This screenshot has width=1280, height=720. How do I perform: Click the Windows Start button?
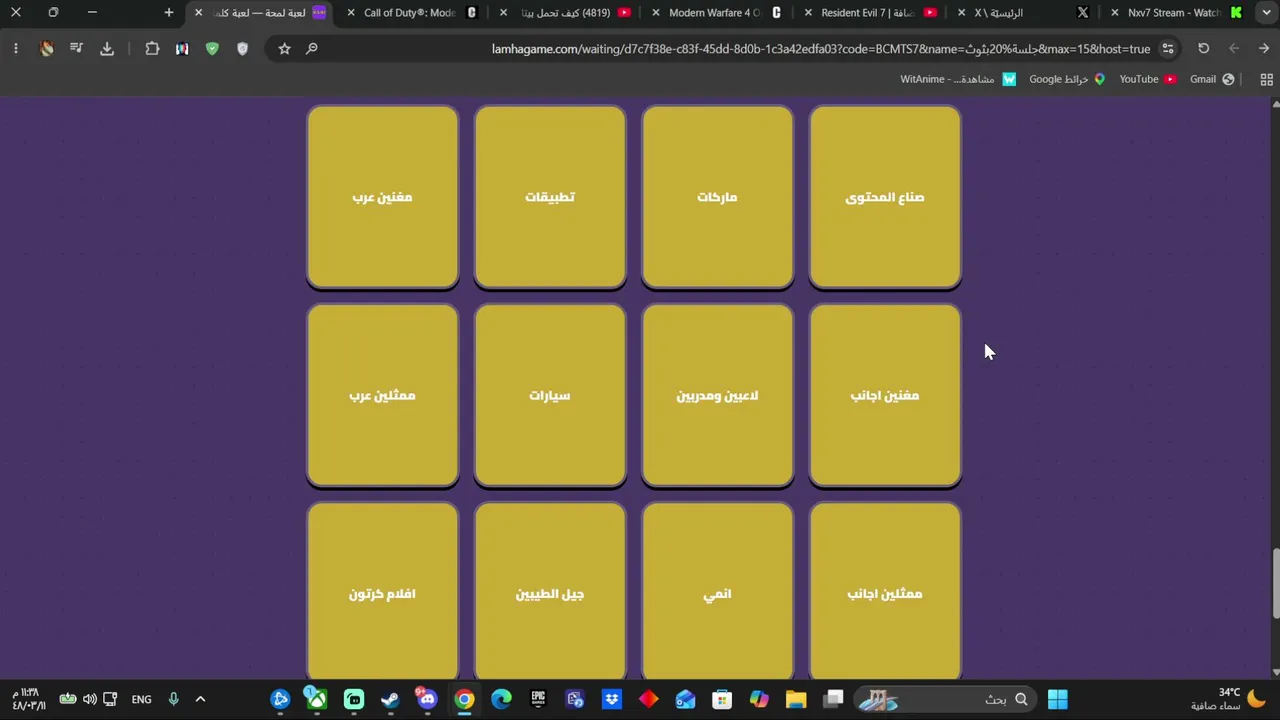[1057, 699]
